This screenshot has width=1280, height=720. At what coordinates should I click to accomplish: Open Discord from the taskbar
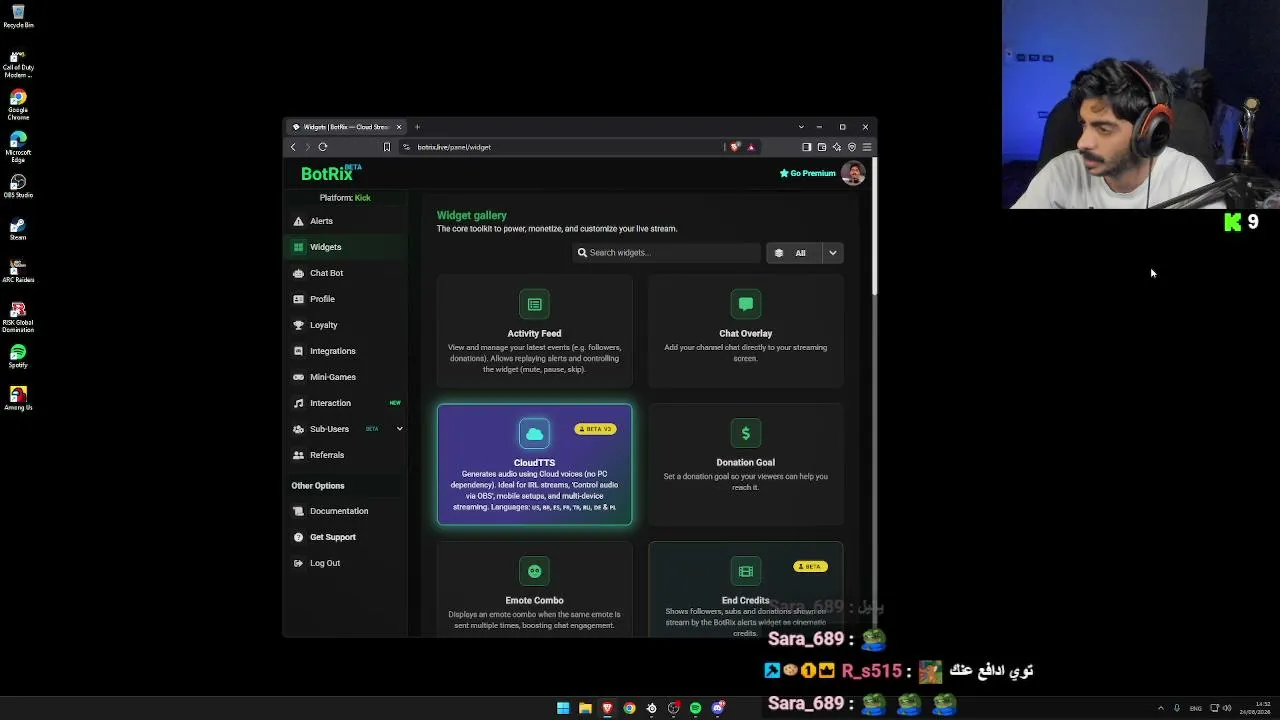click(717, 708)
